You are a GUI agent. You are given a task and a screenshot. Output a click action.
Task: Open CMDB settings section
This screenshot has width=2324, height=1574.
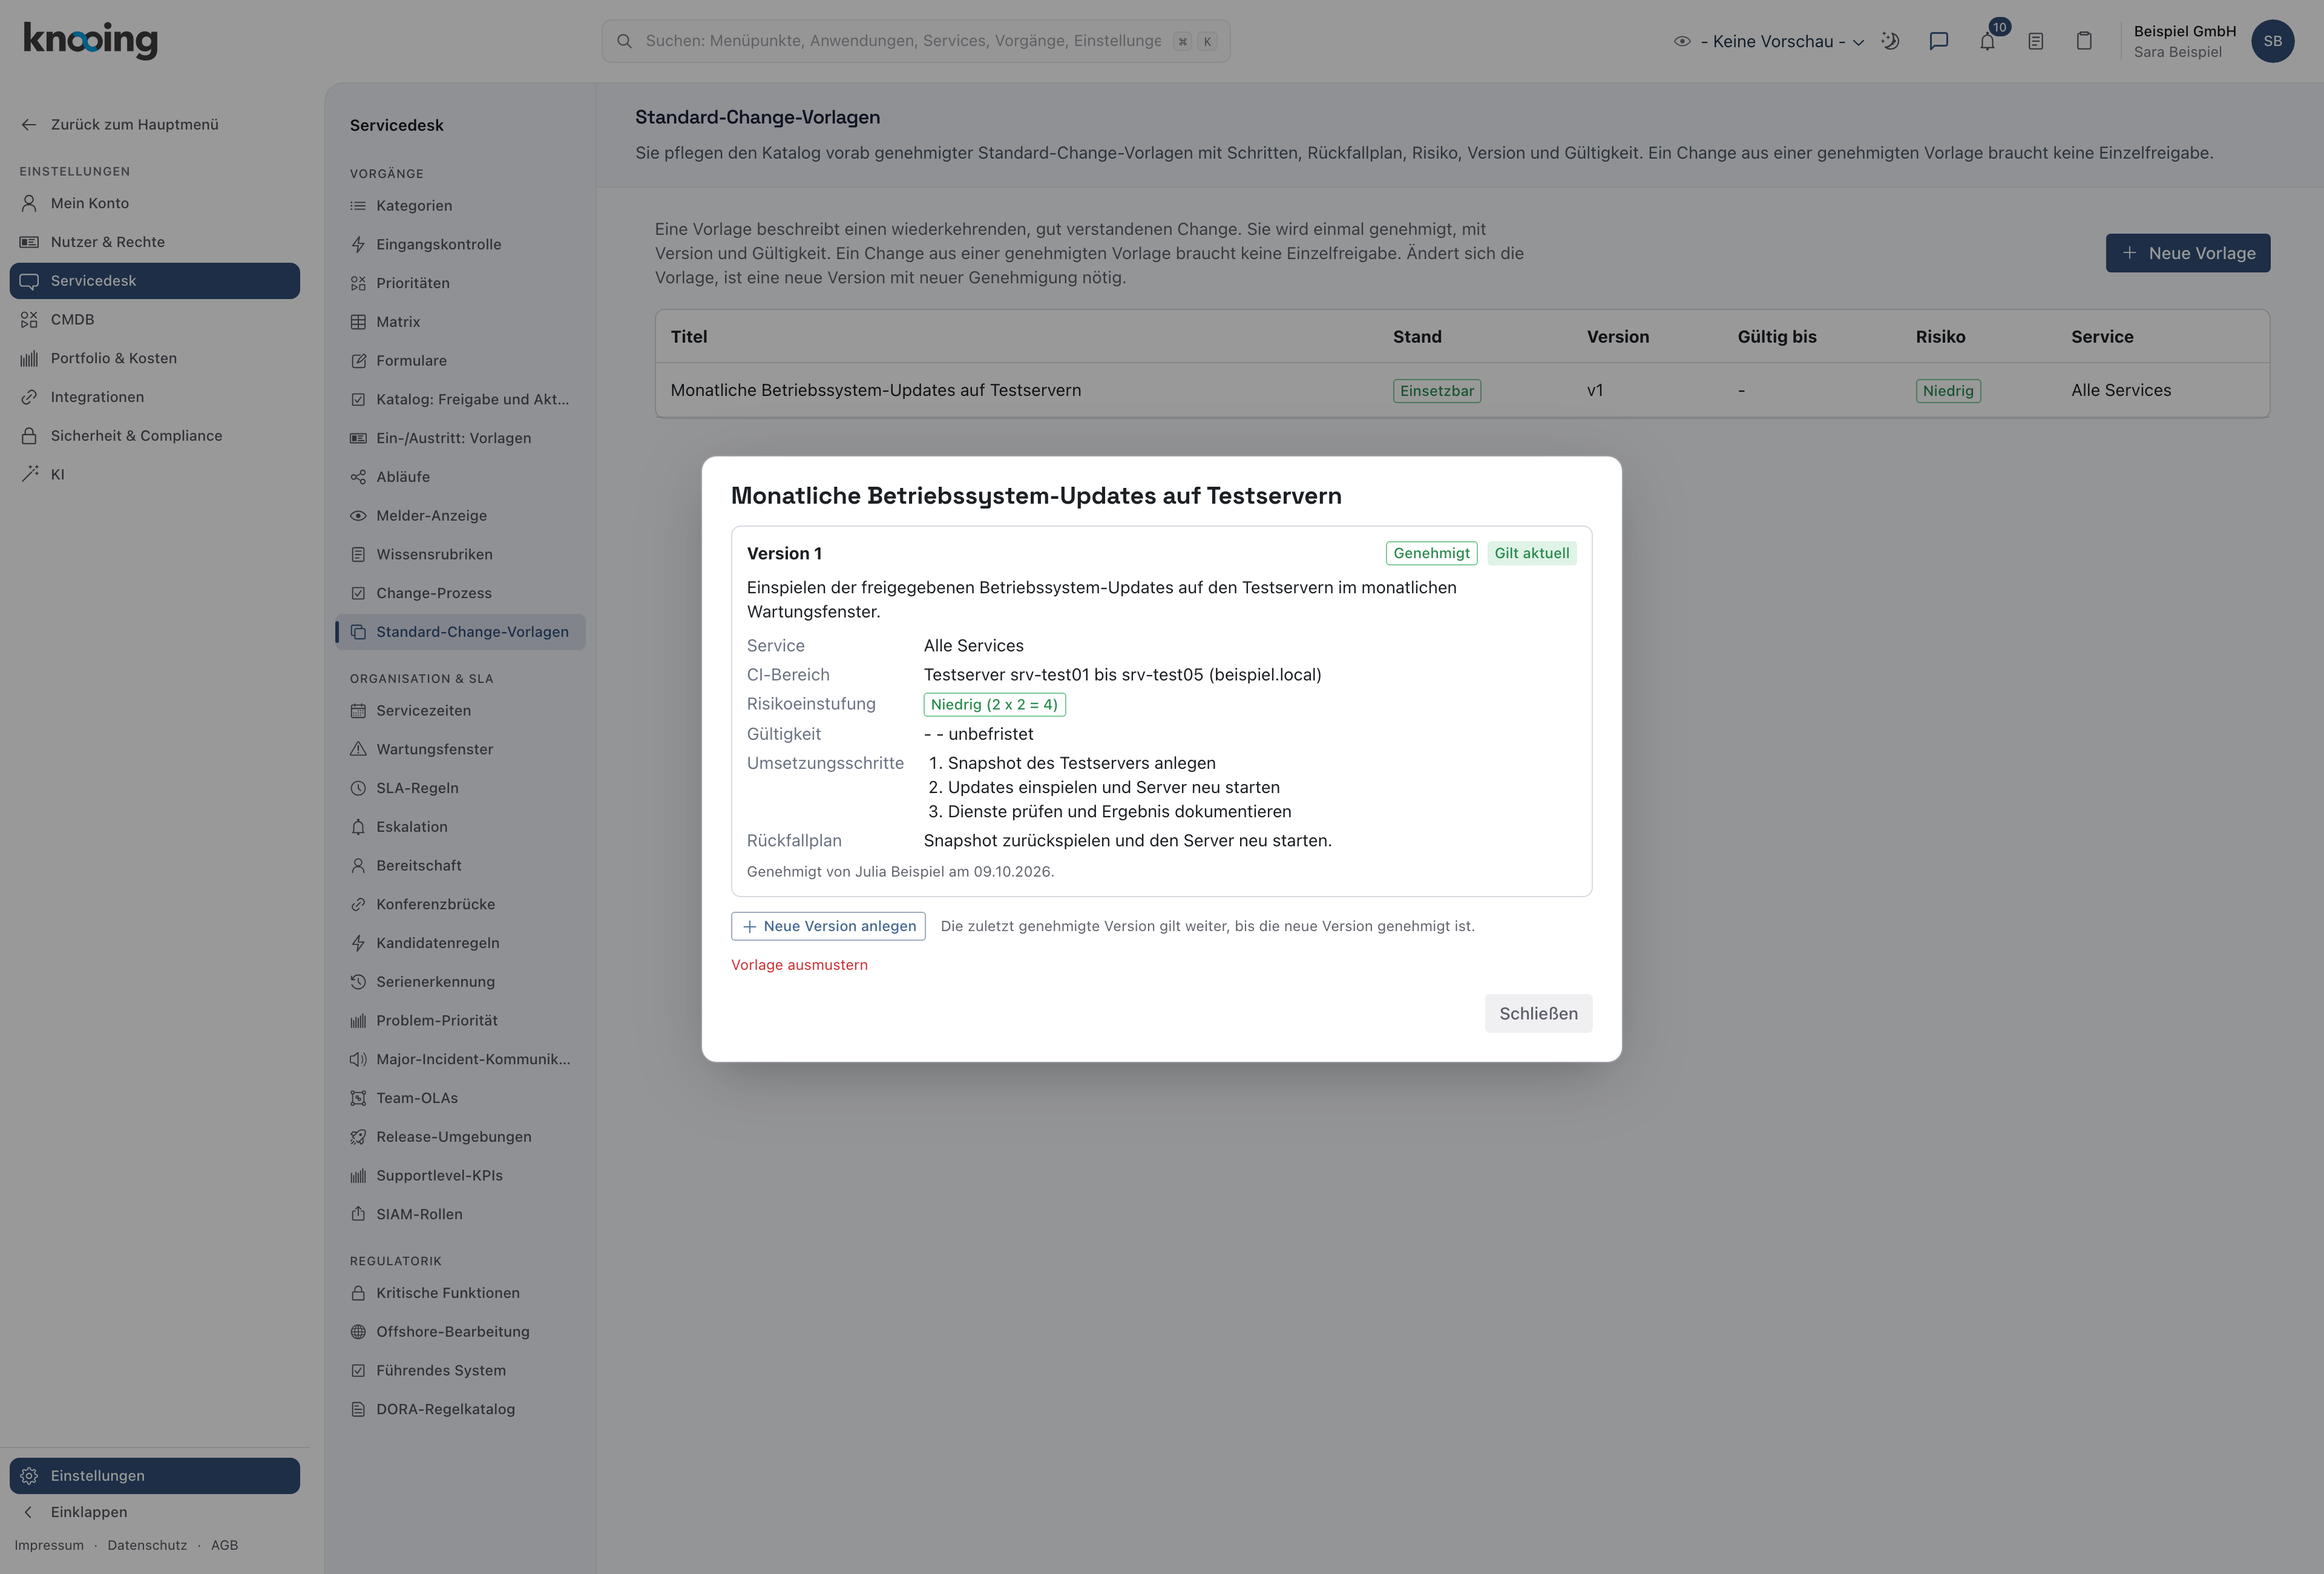[x=155, y=319]
